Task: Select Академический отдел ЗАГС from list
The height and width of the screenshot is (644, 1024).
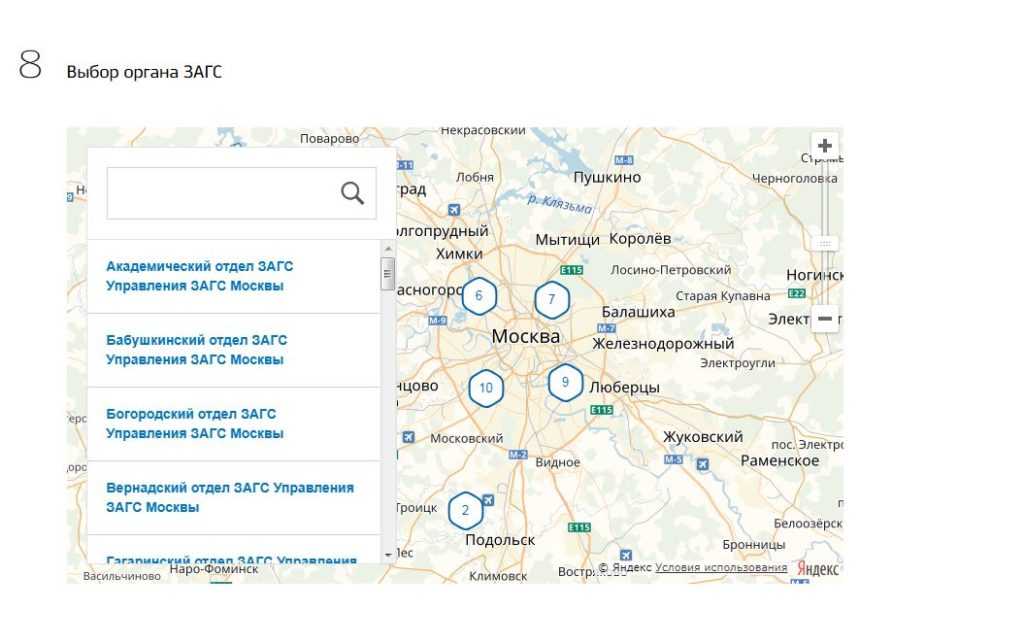Action: [x=200, y=276]
